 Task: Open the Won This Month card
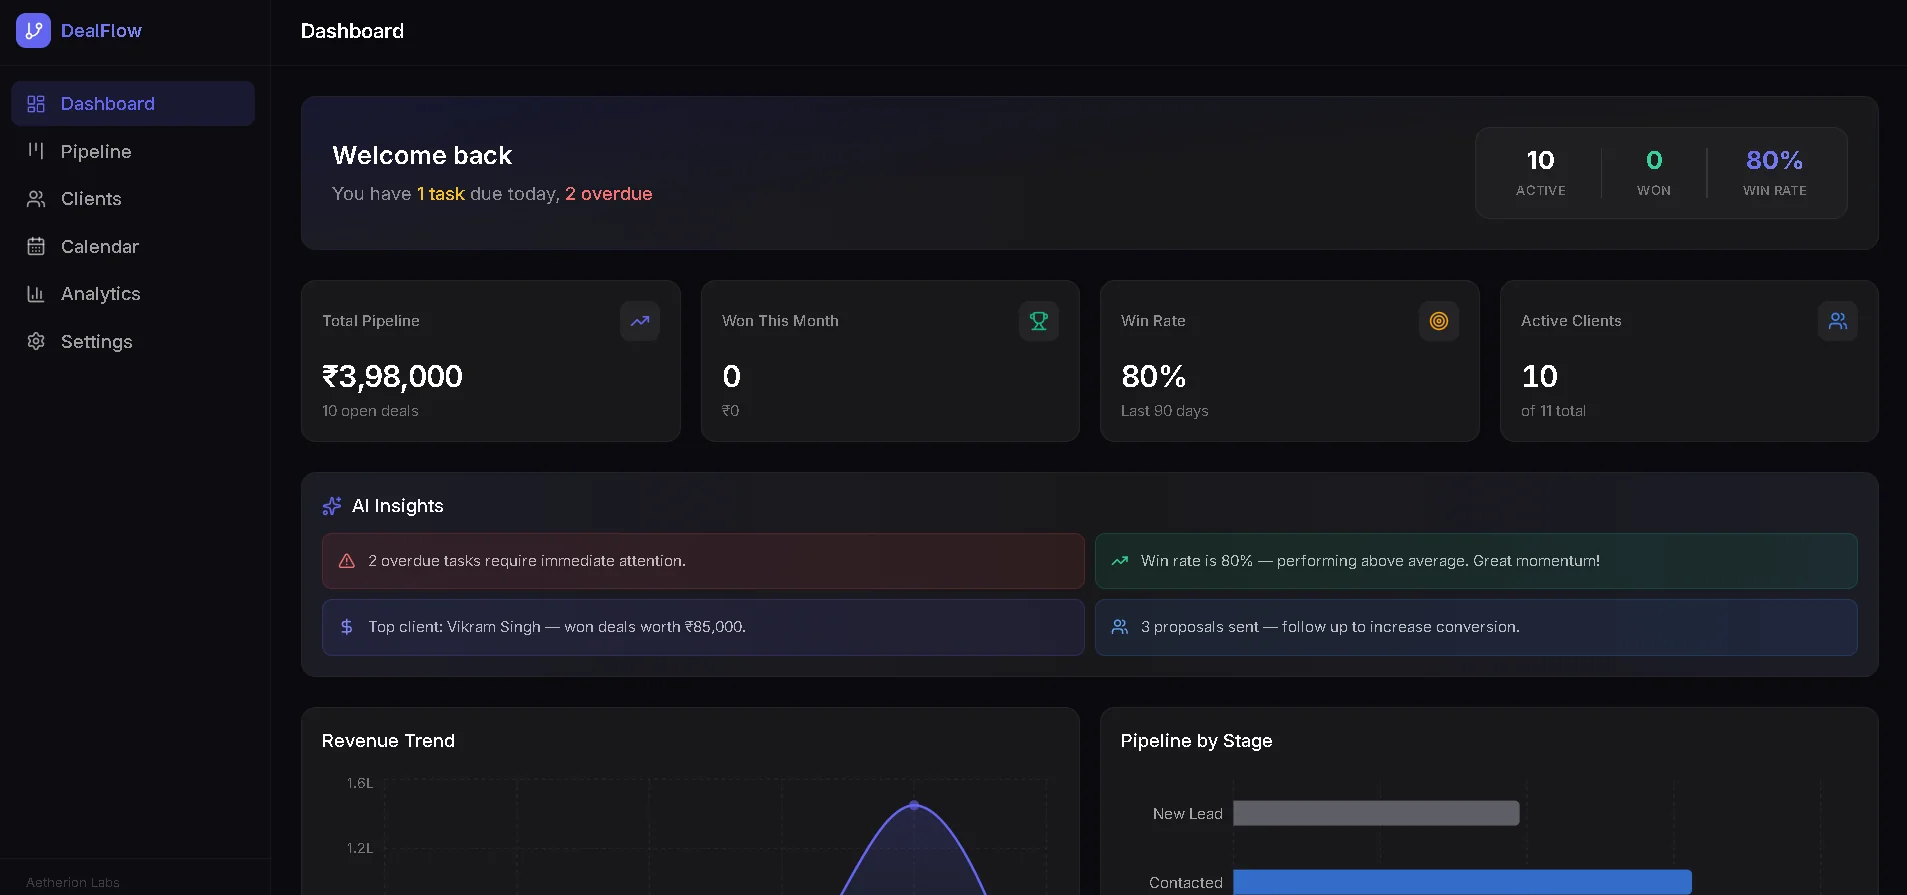coord(890,361)
